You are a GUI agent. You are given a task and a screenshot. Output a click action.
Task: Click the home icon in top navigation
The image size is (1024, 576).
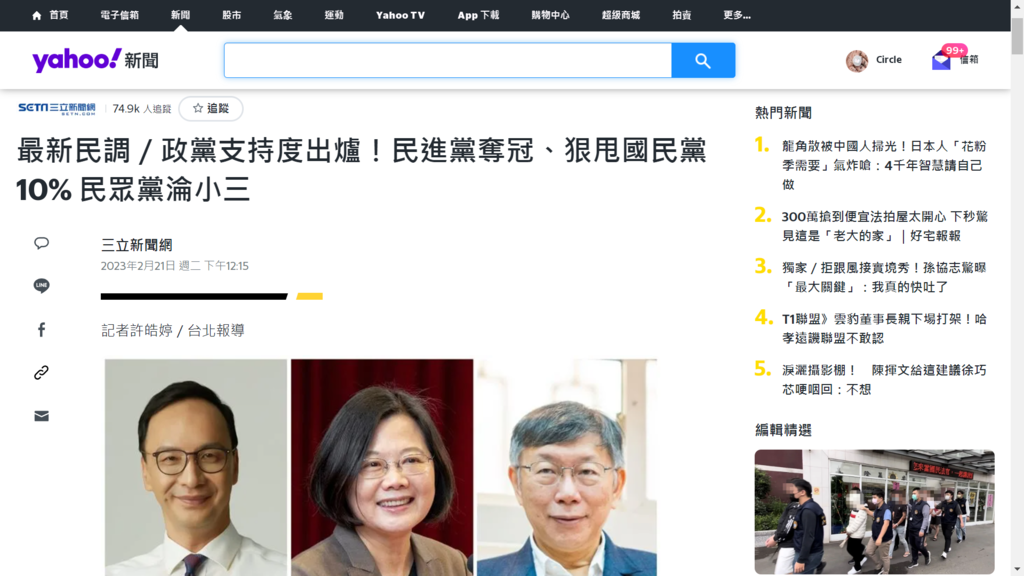37,15
